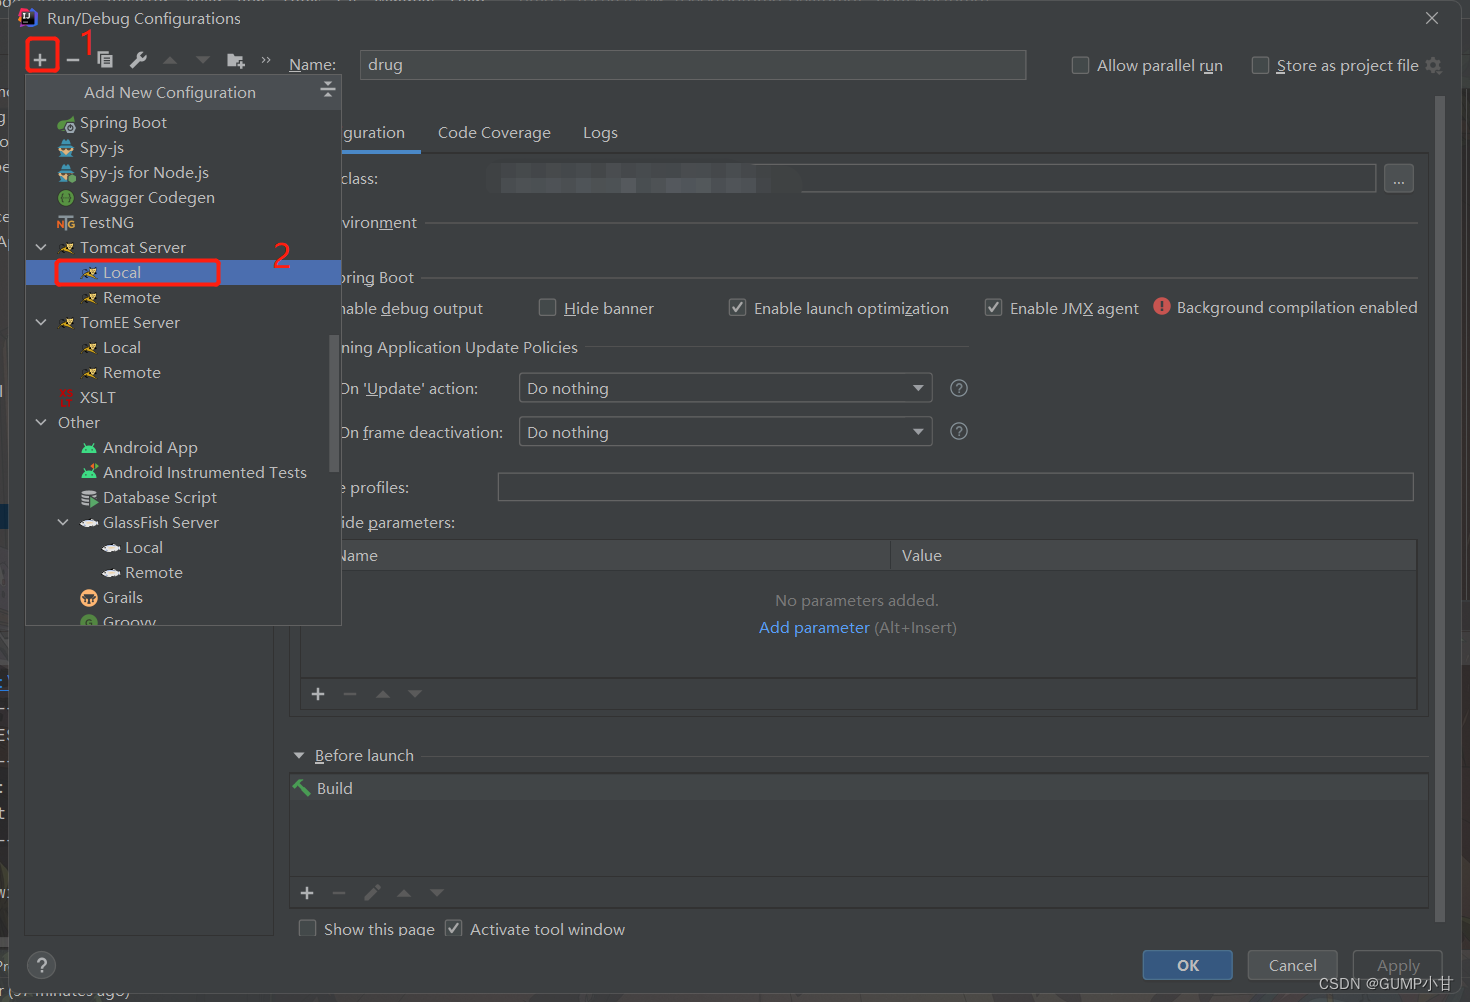Uncheck Enable JMX agent
This screenshot has width=1470, height=1002.
993,307
